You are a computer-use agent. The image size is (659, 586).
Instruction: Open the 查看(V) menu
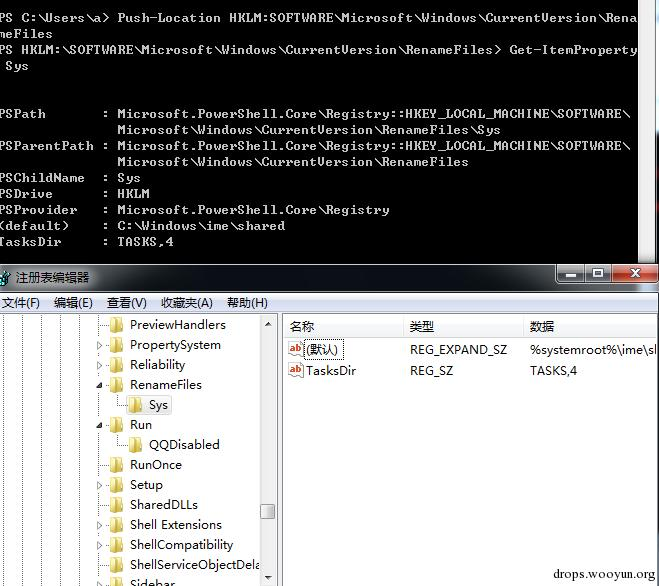coord(127,303)
